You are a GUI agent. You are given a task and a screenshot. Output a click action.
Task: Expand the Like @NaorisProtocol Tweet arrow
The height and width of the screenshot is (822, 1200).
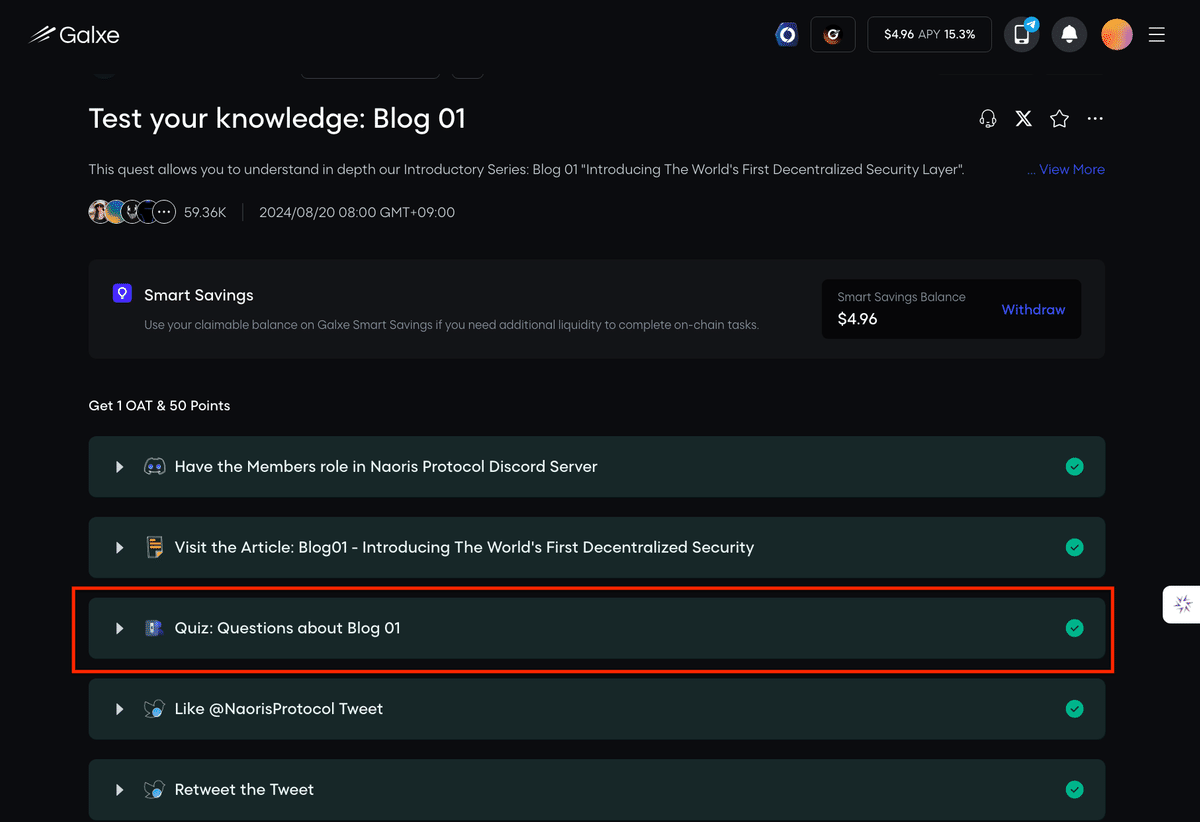(x=119, y=709)
